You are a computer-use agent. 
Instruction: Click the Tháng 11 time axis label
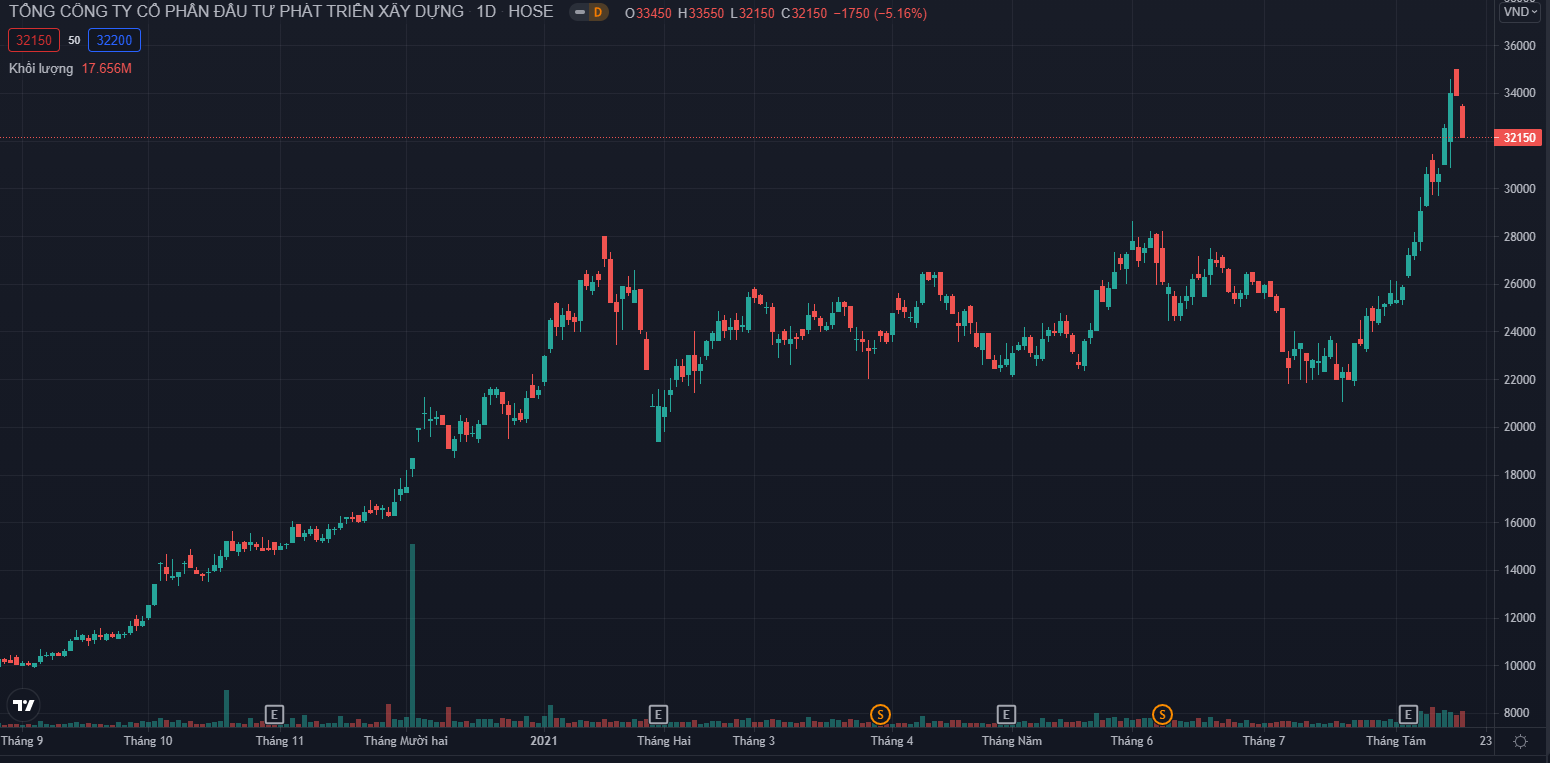pyautogui.click(x=280, y=741)
